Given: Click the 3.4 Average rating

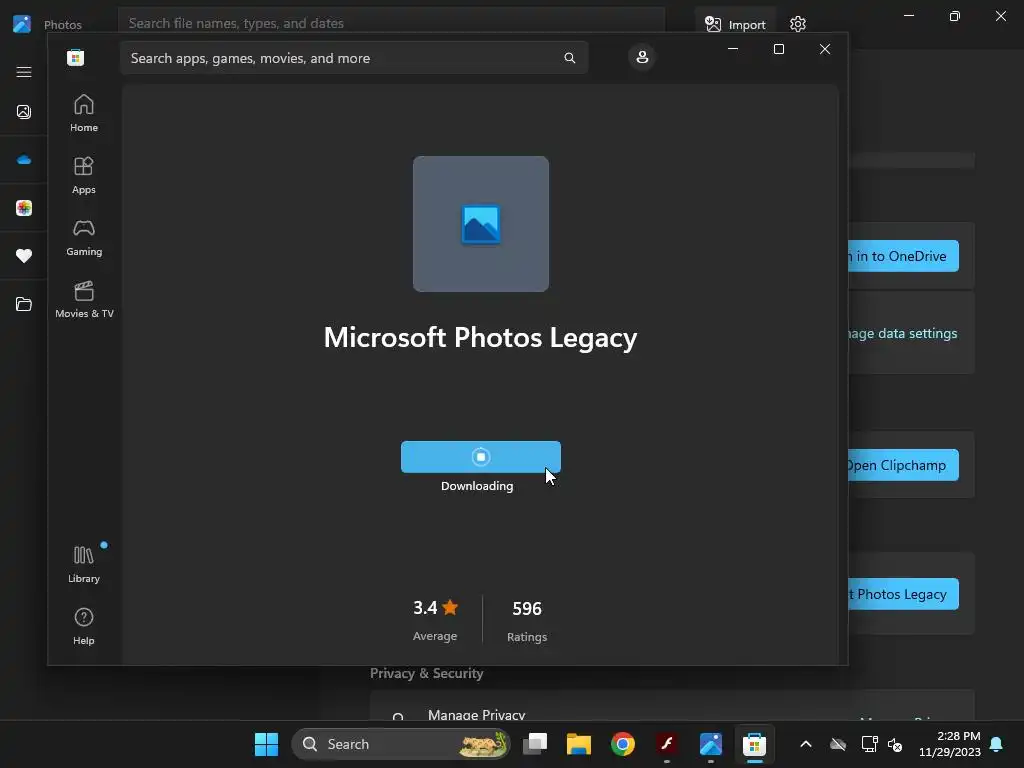Looking at the screenshot, I should click(436, 620).
